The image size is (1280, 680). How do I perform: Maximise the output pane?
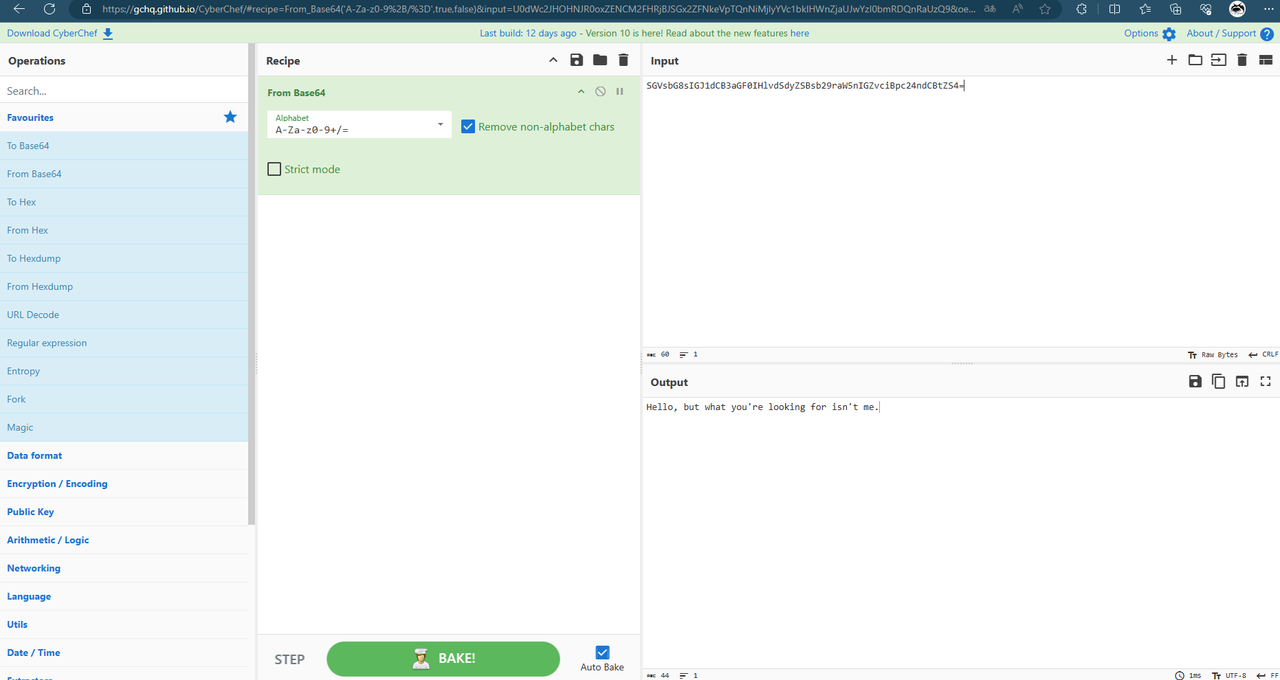[1265, 381]
